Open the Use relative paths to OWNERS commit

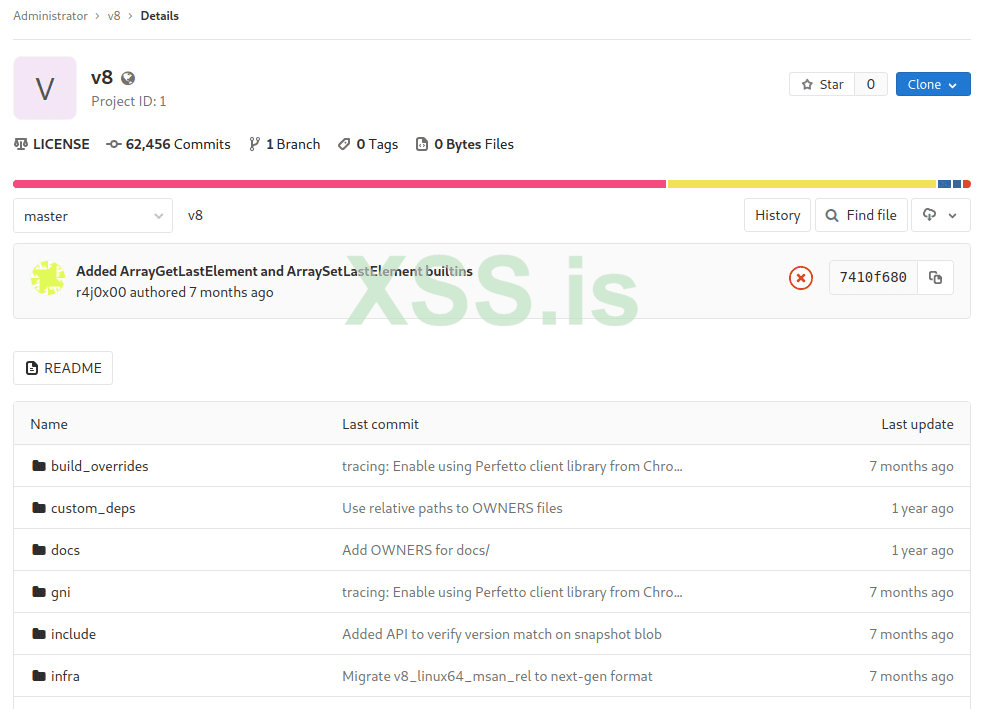coord(452,509)
